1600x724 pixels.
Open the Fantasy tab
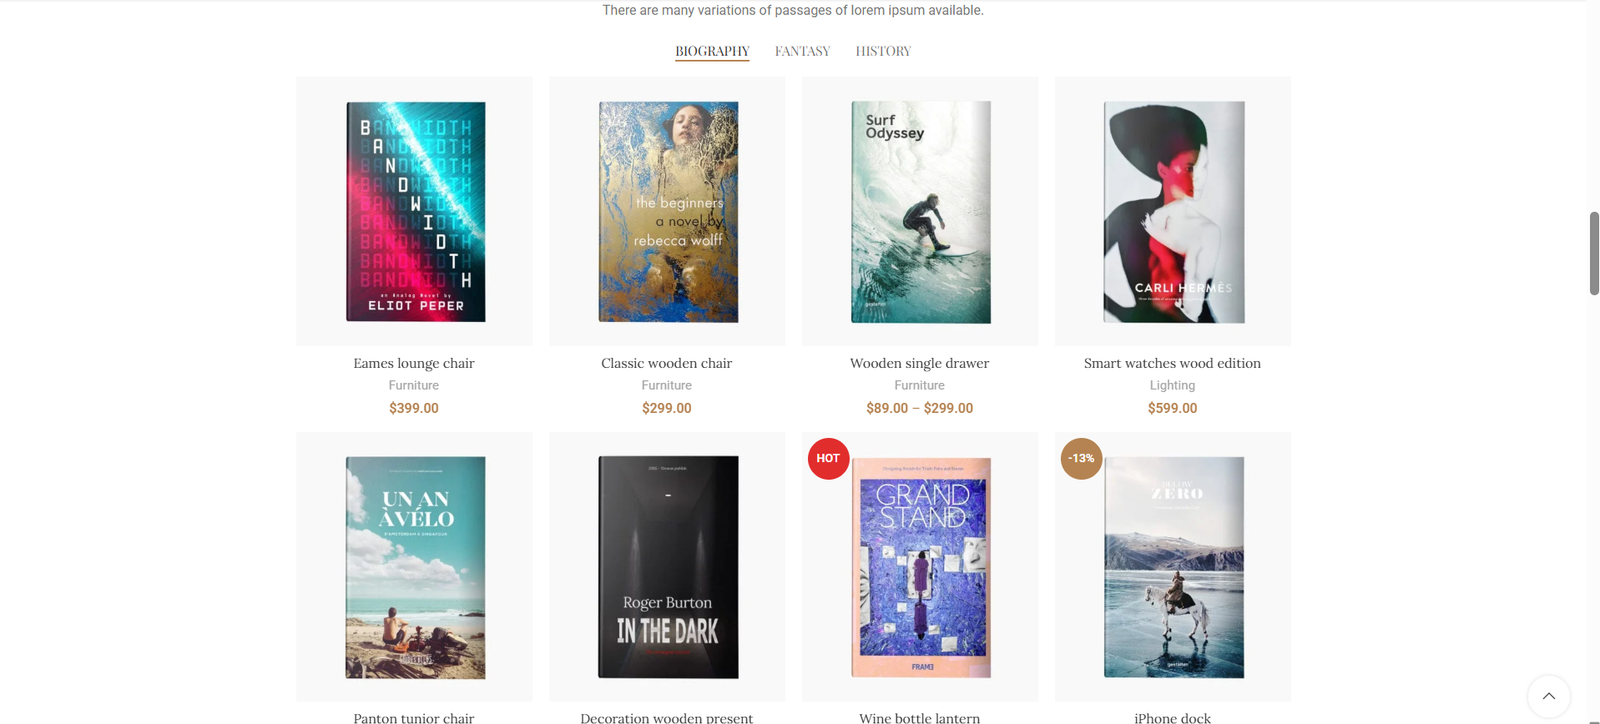[x=802, y=51]
